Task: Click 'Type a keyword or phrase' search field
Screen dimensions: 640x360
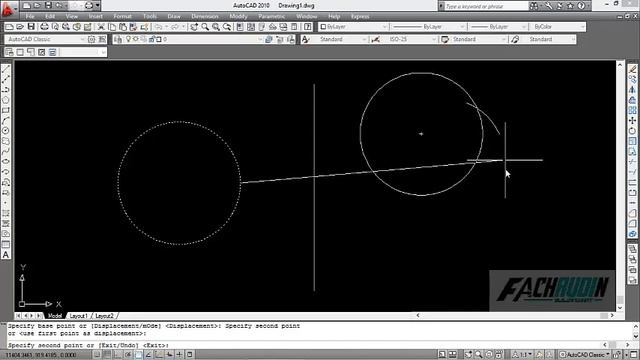Action: click(x=486, y=6)
